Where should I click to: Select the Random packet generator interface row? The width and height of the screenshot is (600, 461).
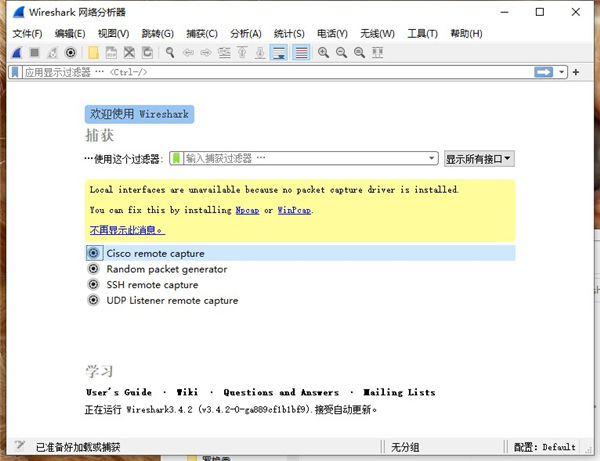(x=300, y=269)
